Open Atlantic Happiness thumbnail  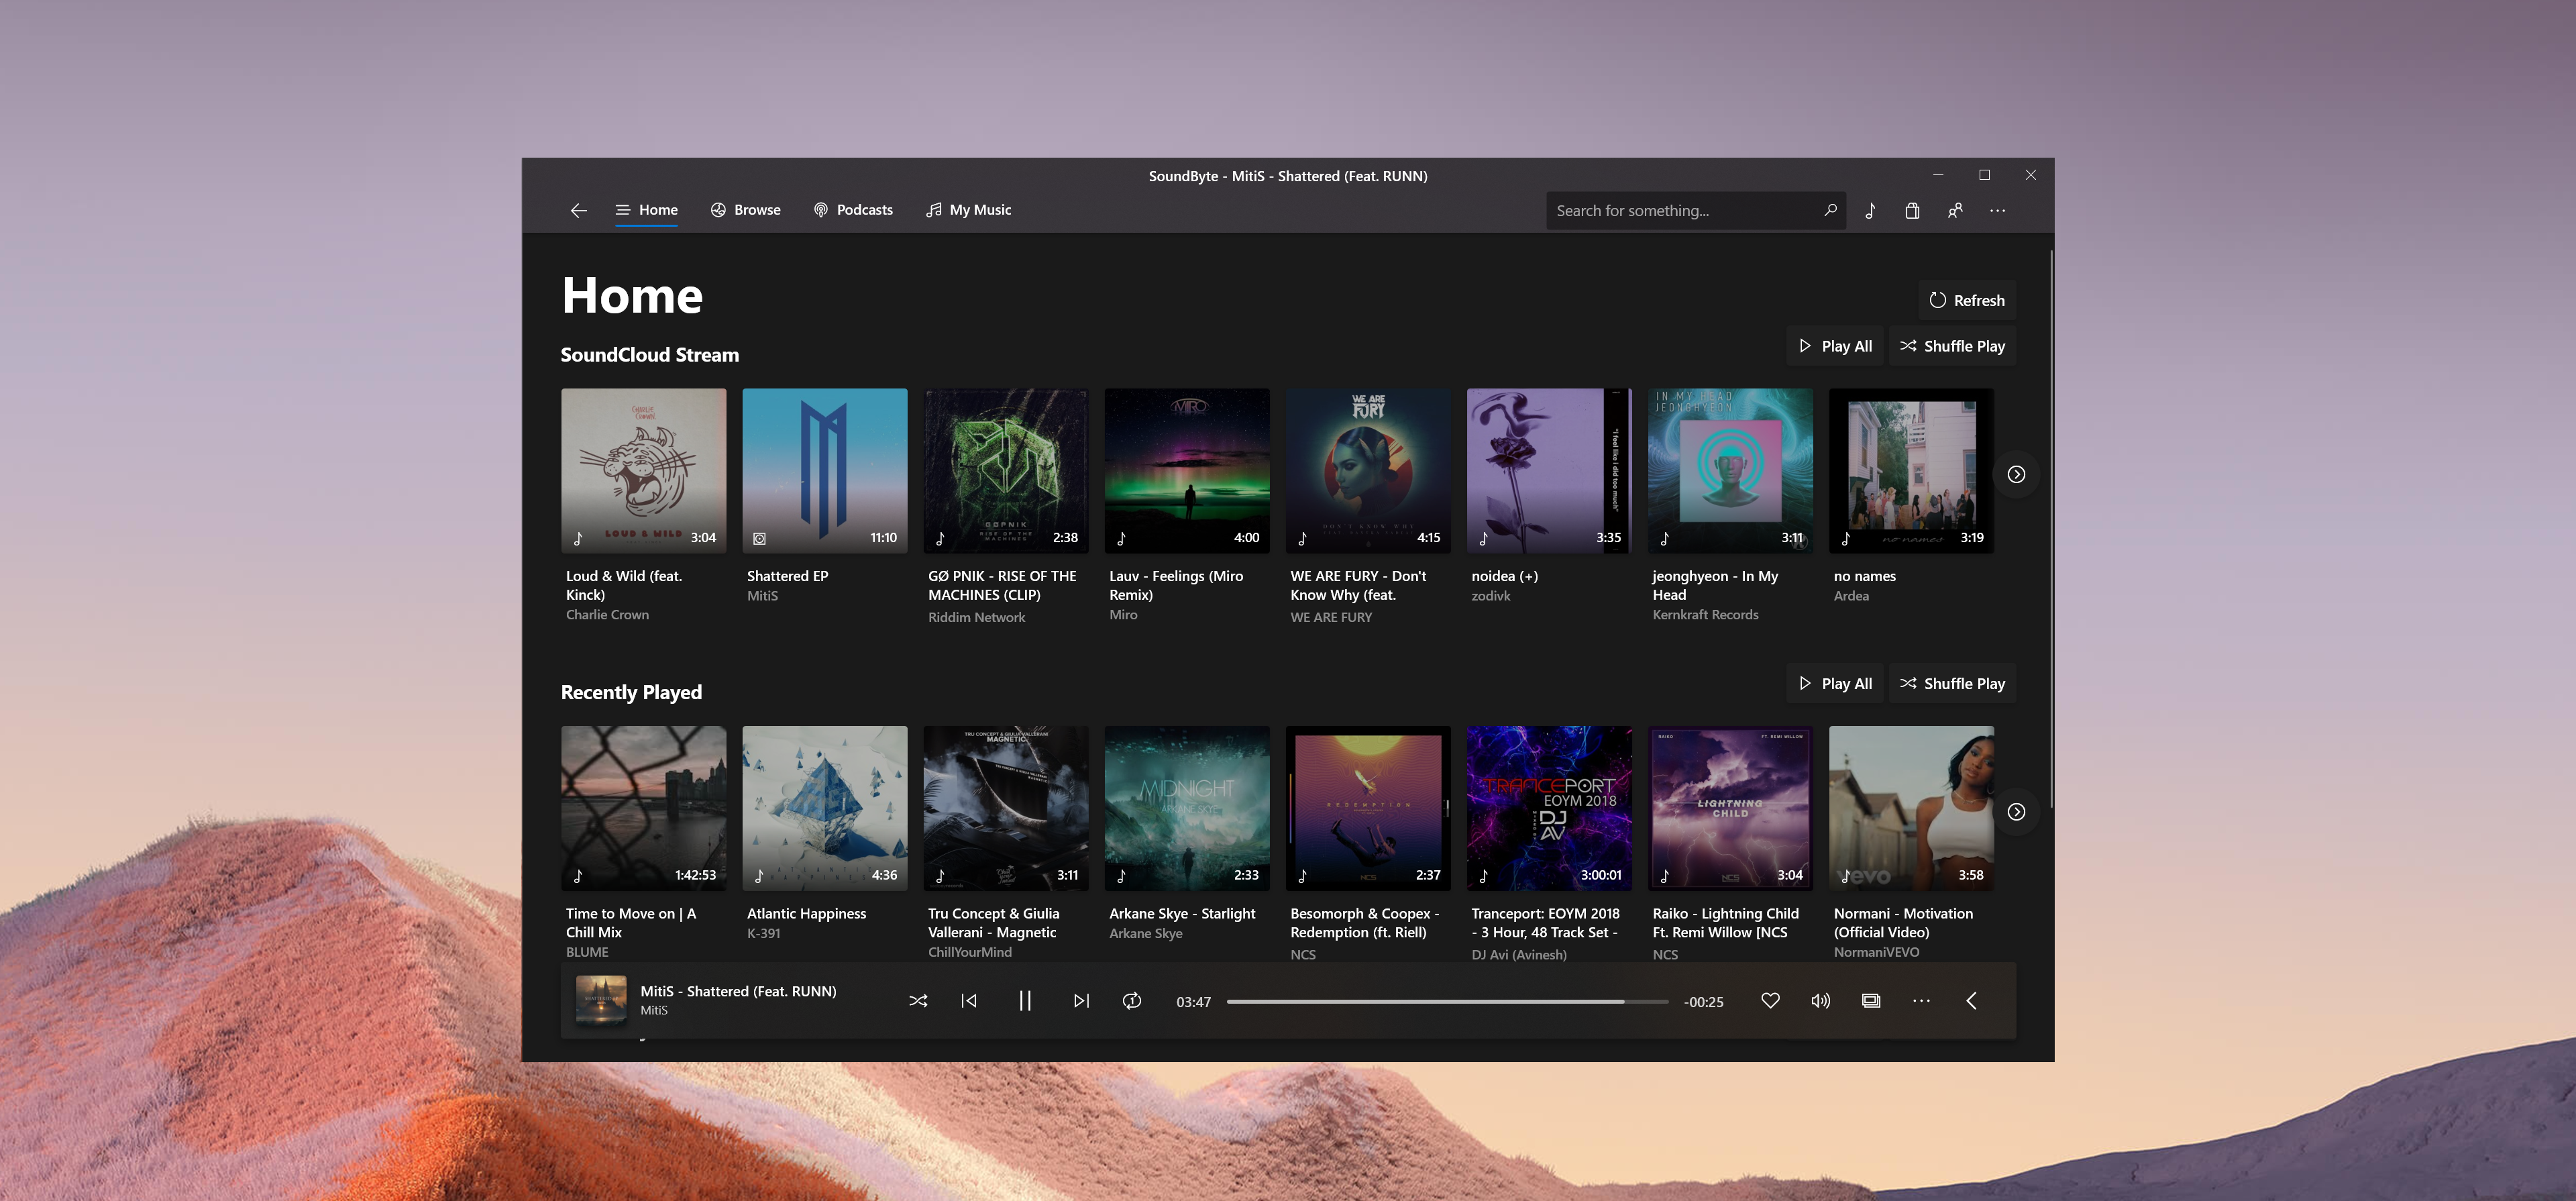(825, 809)
